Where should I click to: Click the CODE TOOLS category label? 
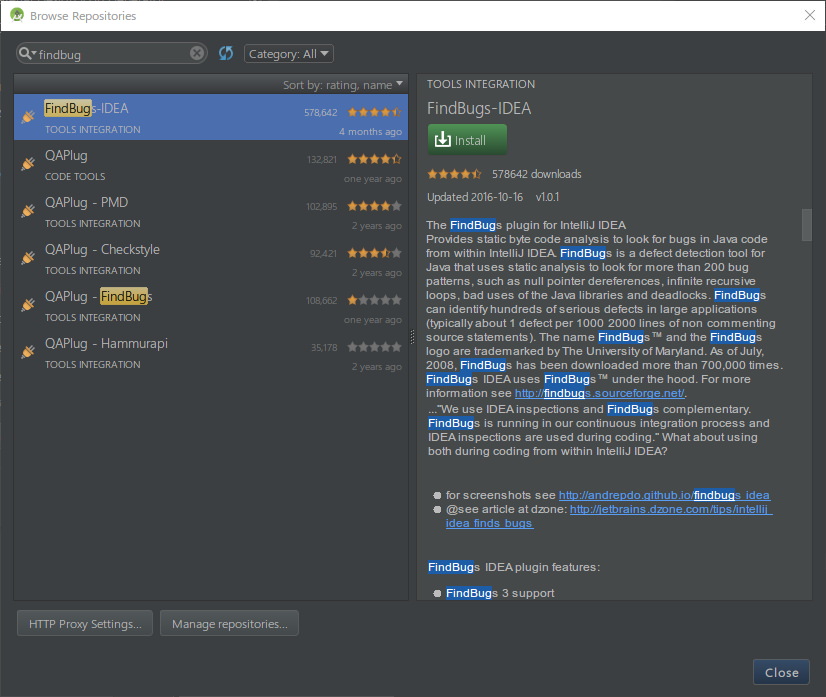75,176
